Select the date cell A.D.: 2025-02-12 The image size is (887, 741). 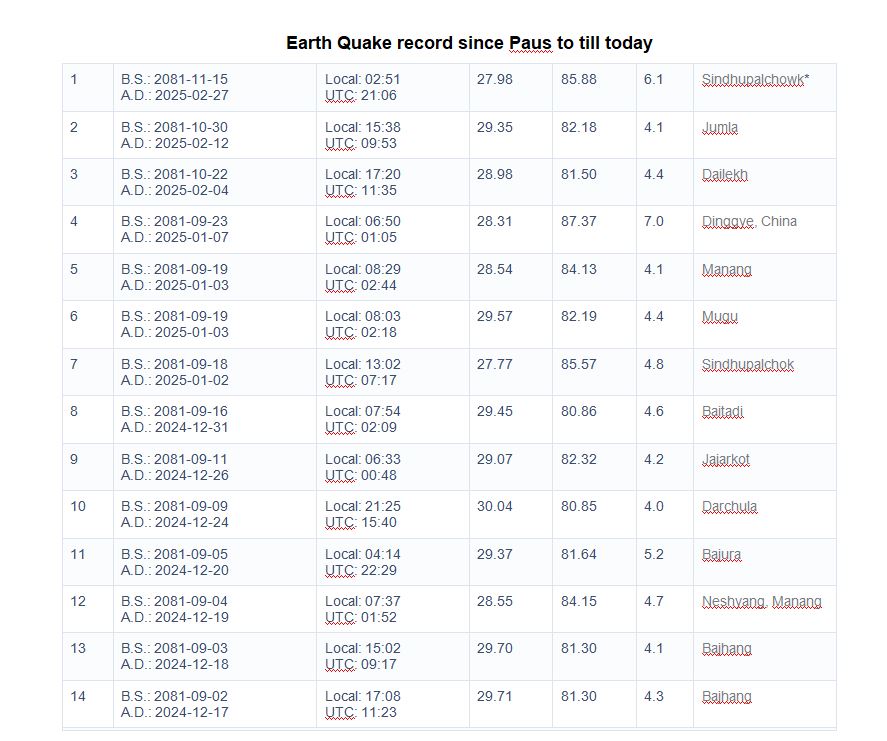coord(175,143)
